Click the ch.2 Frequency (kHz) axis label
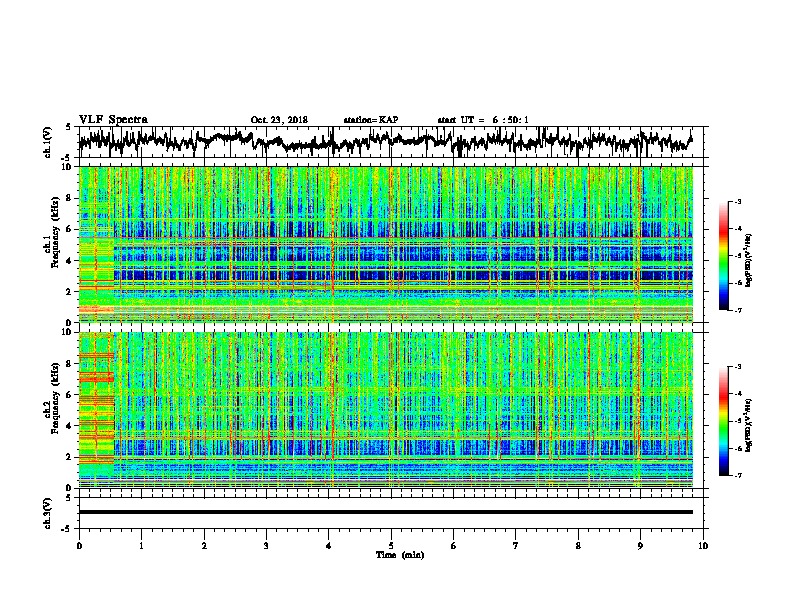Viewport: 792px width, 612px height. pos(51,398)
